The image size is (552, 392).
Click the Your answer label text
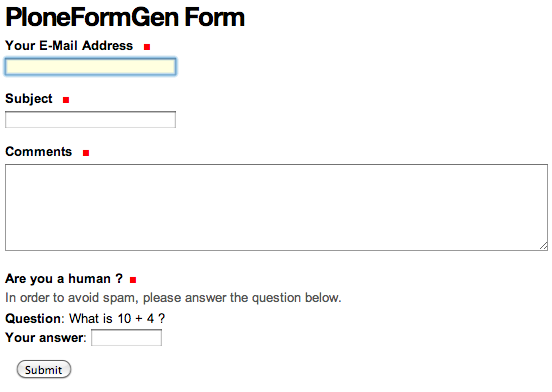pyautogui.click(x=46, y=338)
